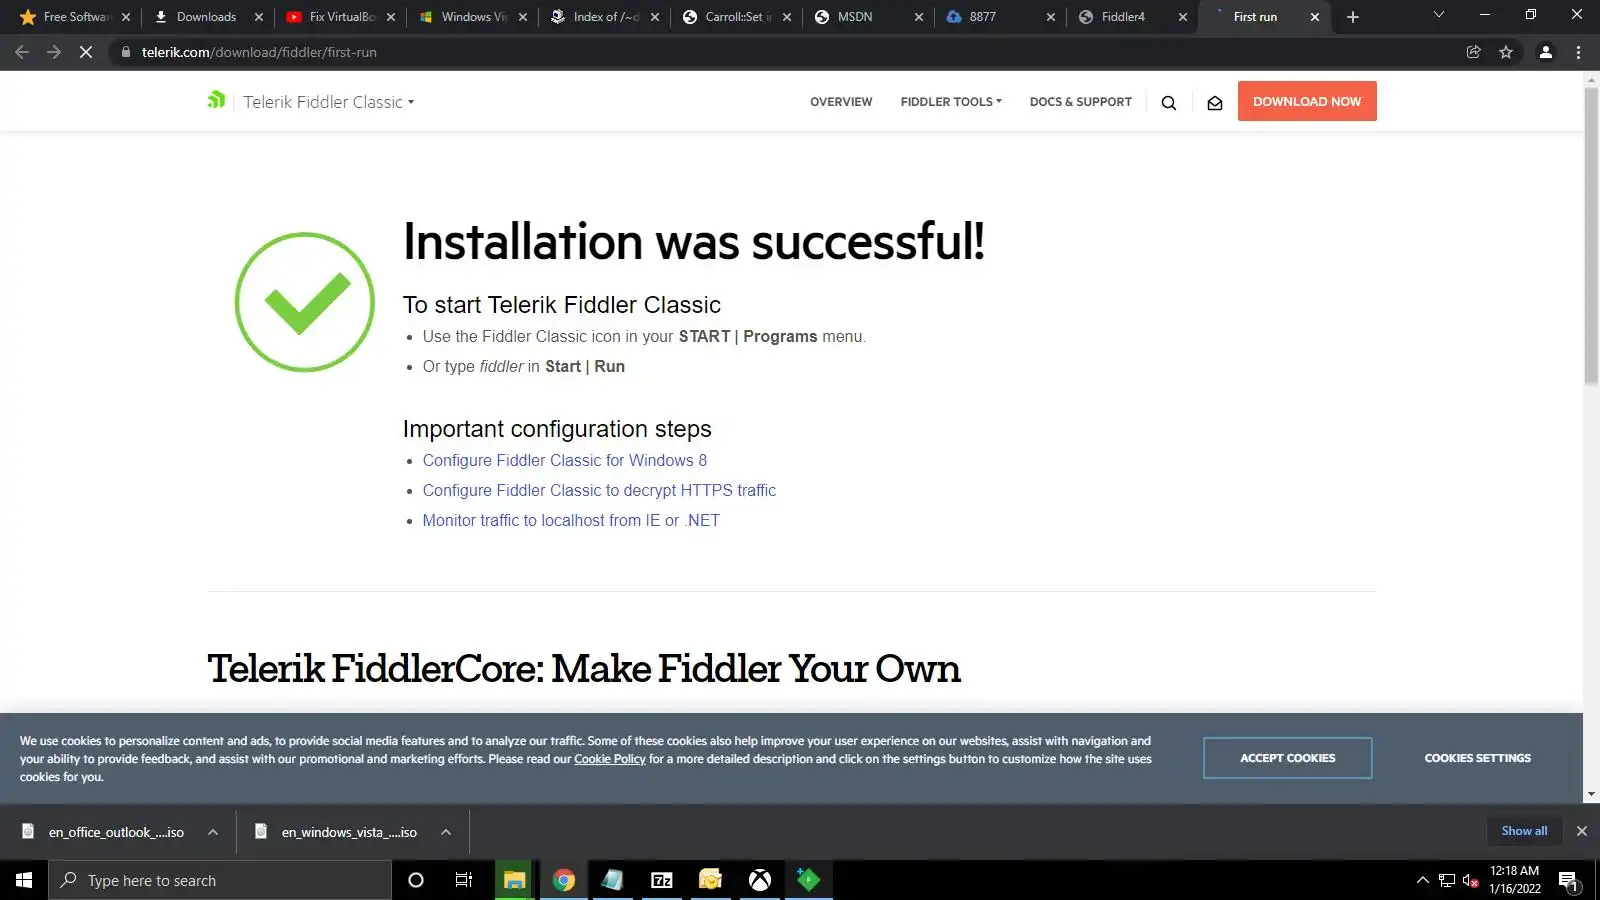This screenshot has width=1600, height=900.
Task: Click the 'Installation was successful!' heading
Action: click(x=694, y=242)
